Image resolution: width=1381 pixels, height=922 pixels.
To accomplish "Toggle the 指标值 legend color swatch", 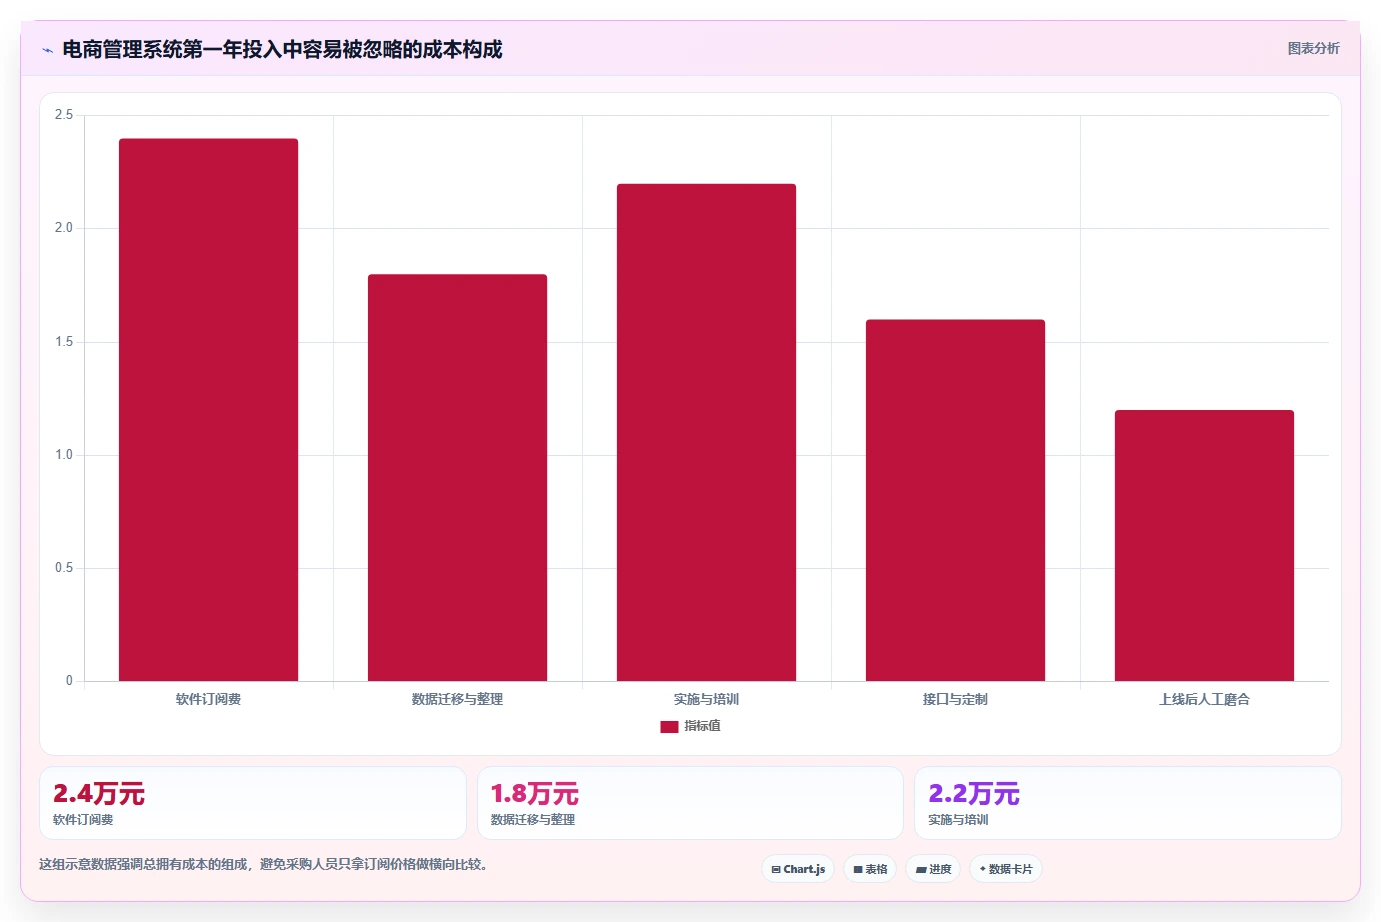I will pos(669,727).
